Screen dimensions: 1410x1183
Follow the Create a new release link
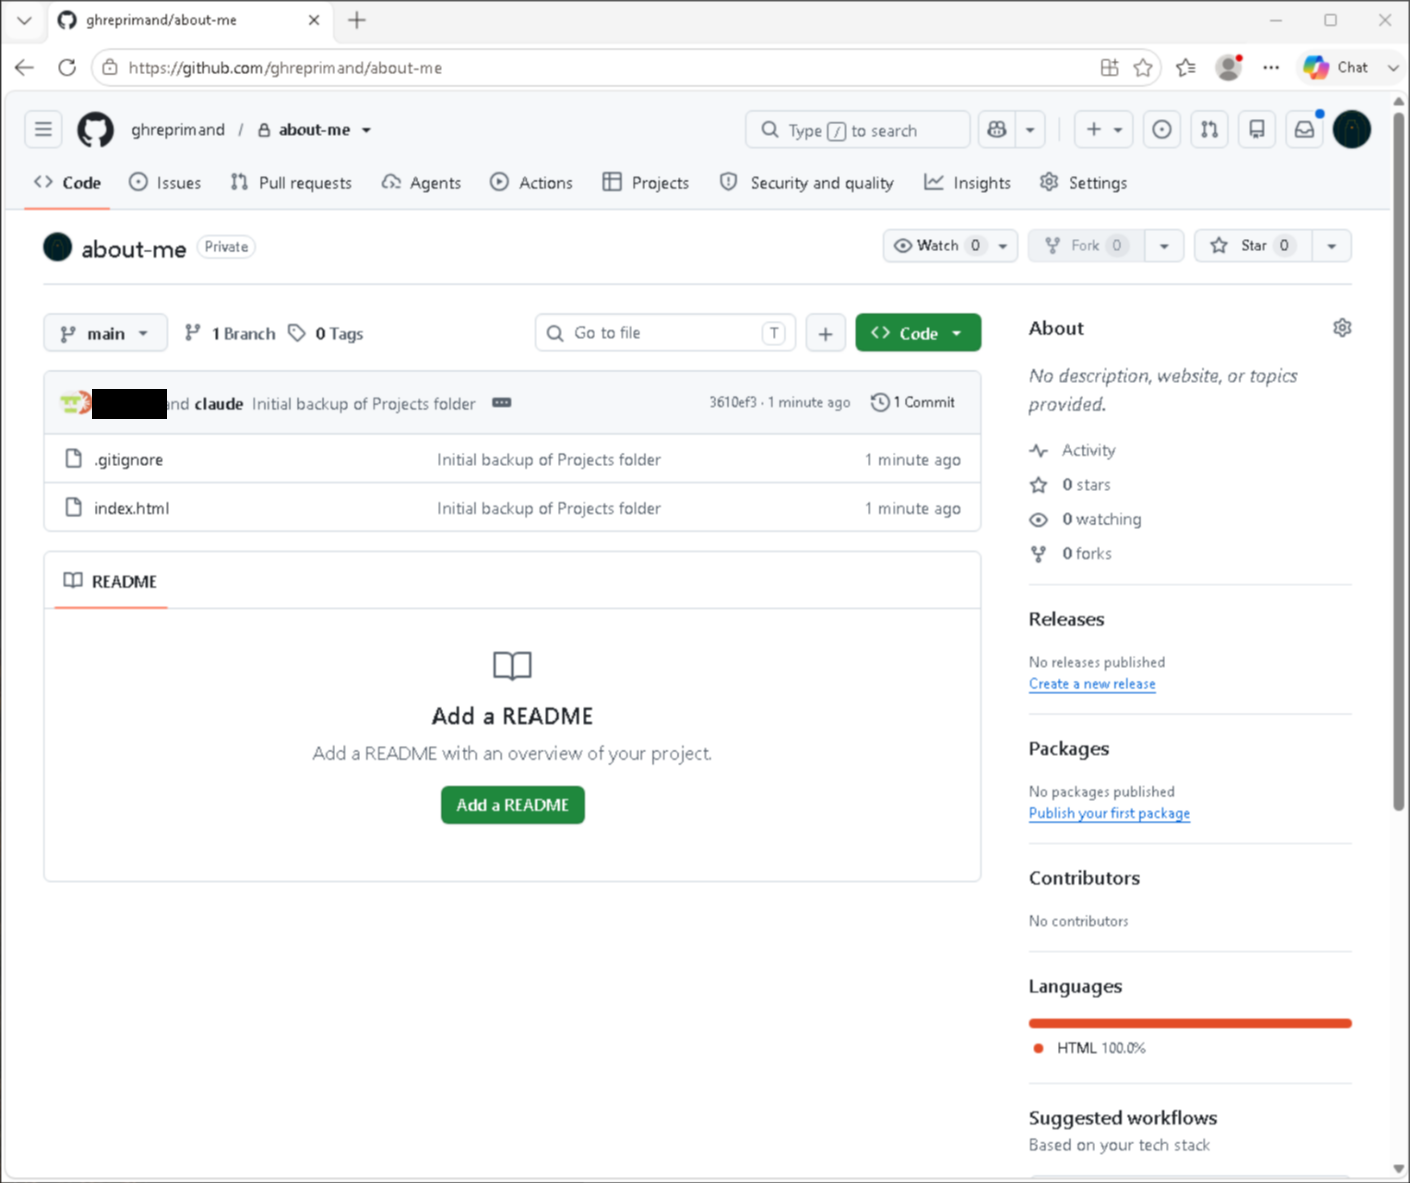tap(1092, 684)
